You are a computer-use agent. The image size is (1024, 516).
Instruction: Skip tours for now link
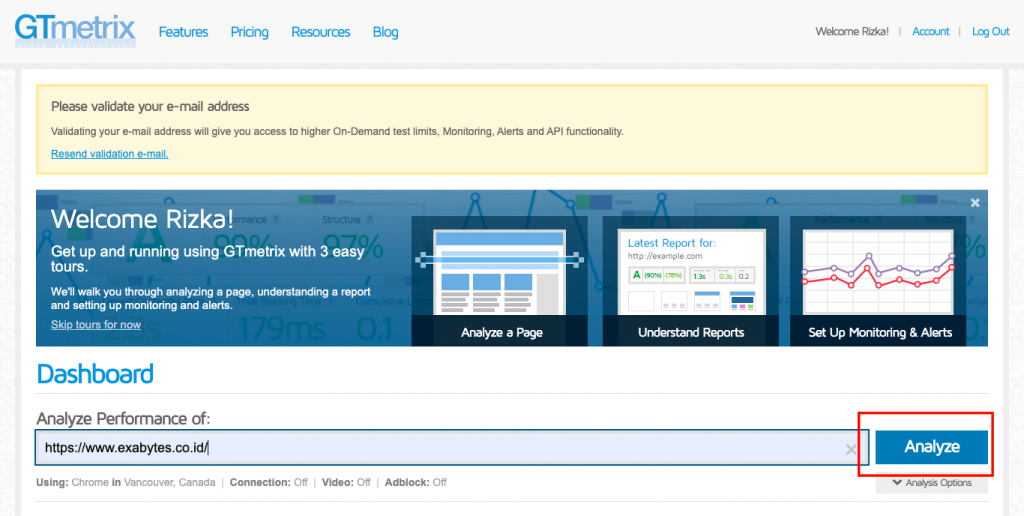pyautogui.click(x=96, y=325)
